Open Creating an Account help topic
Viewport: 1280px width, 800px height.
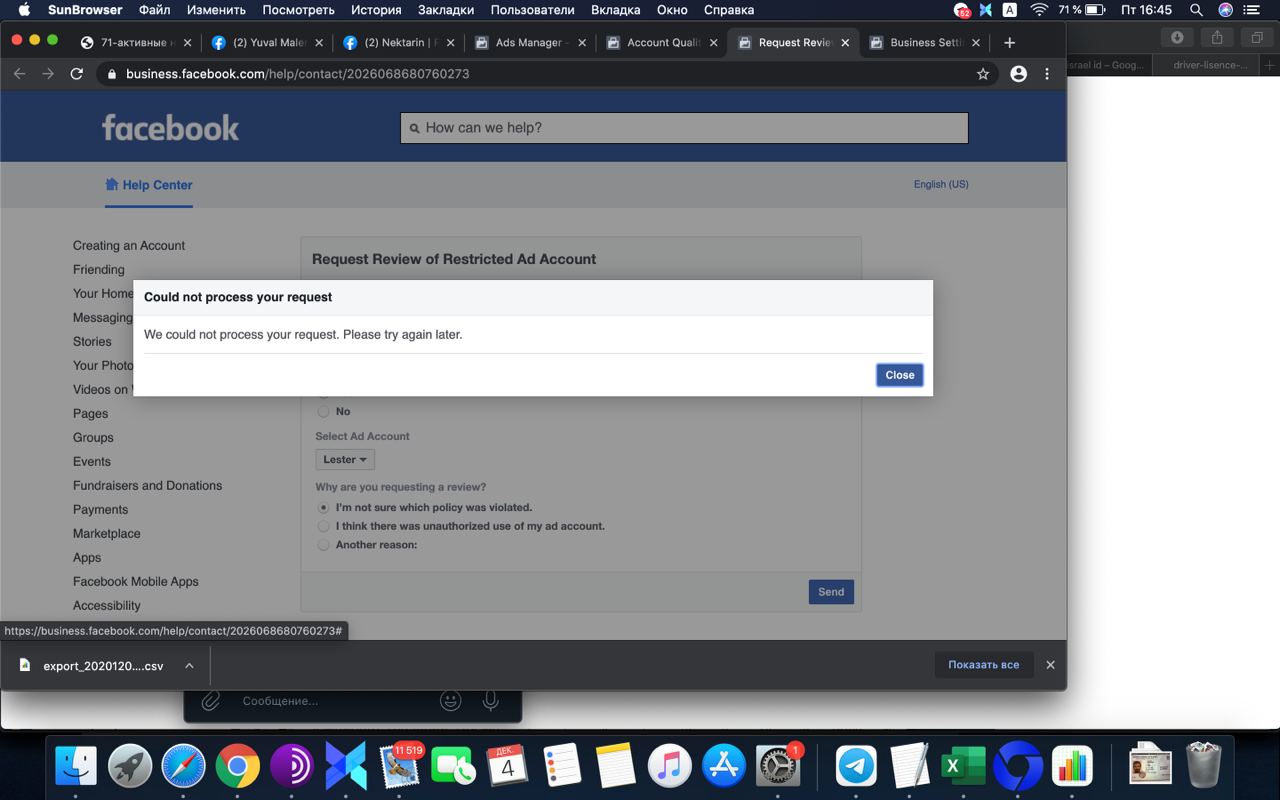click(x=129, y=245)
